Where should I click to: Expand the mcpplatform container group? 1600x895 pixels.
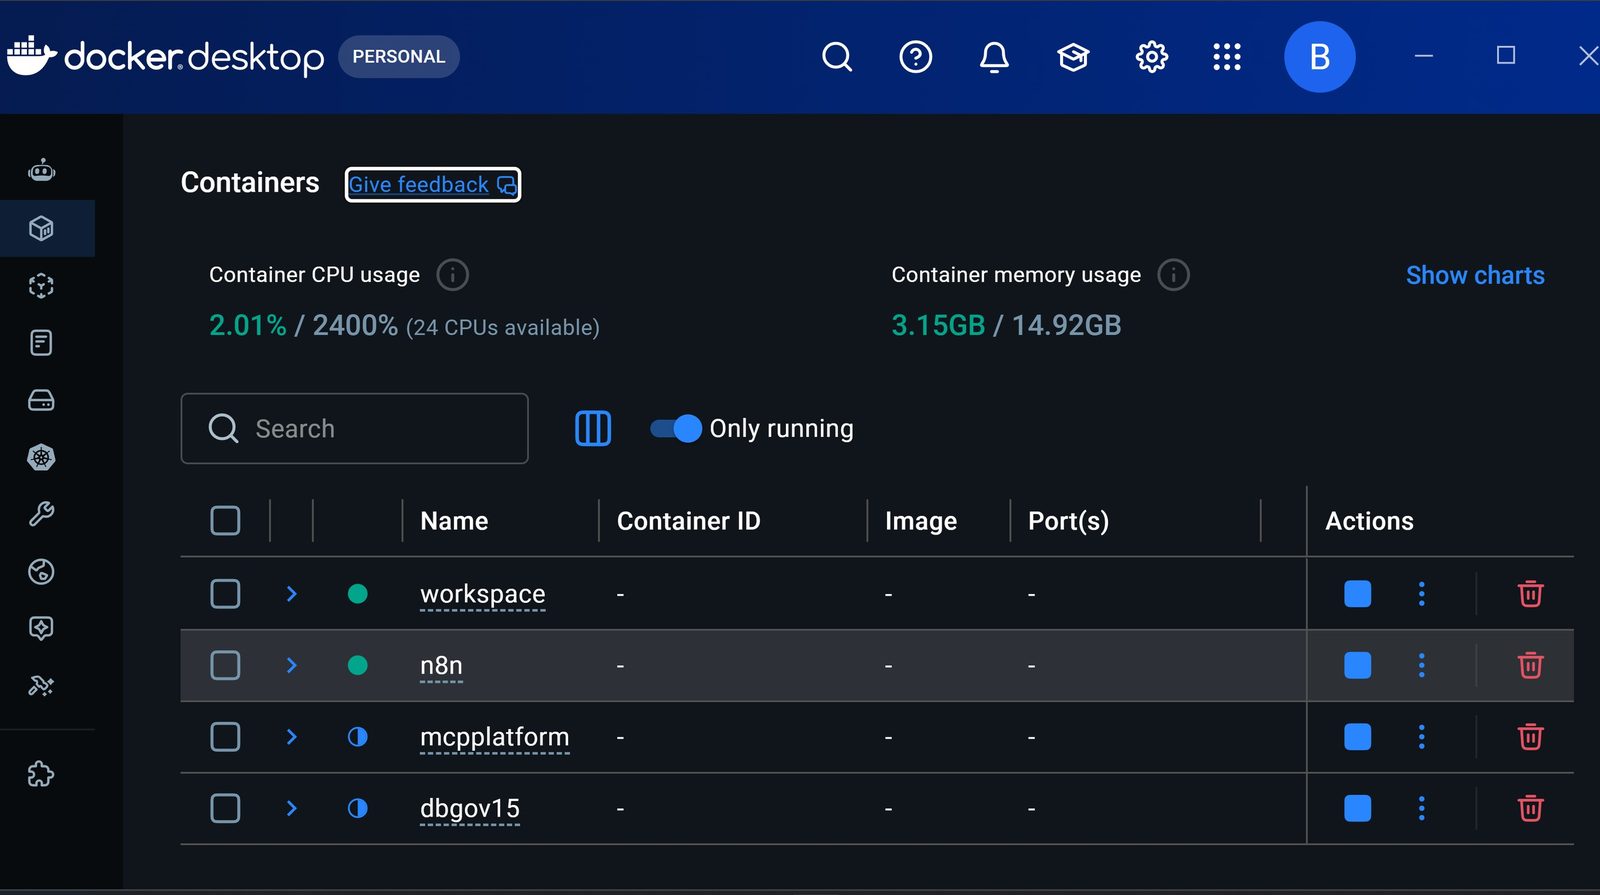tap(291, 737)
